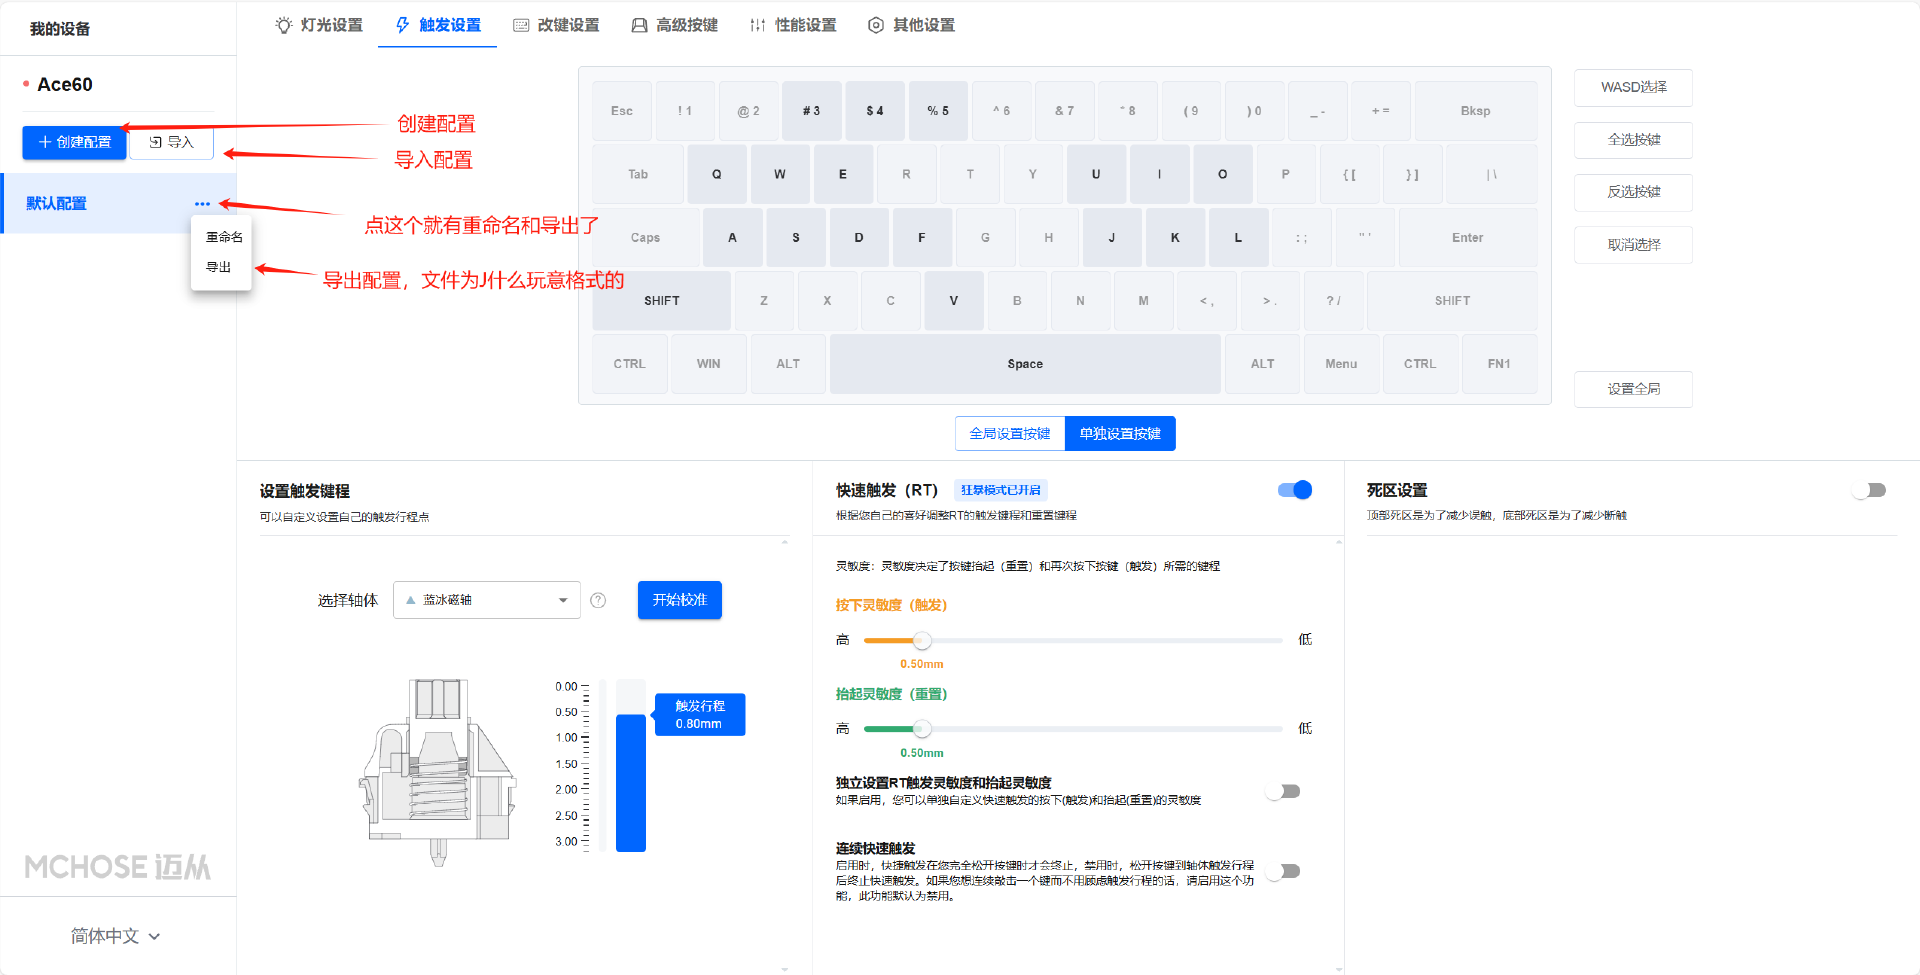The image size is (1920, 975).
Task: Choose 导出 from the profile menu
Action: click(219, 267)
